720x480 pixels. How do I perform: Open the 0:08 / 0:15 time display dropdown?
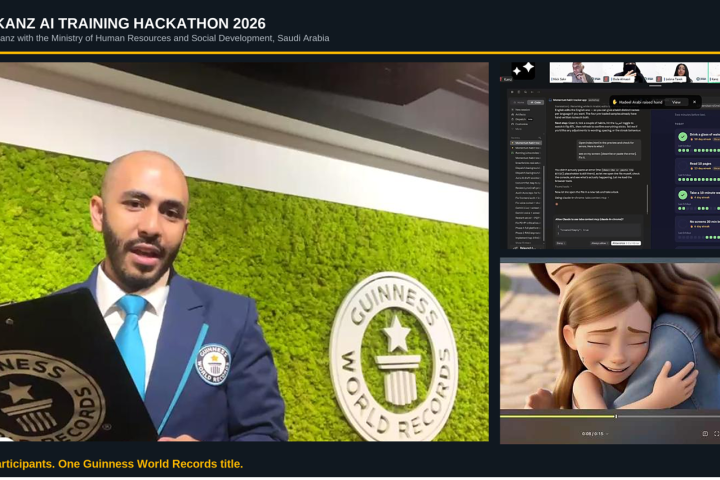(x=595, y=434)
